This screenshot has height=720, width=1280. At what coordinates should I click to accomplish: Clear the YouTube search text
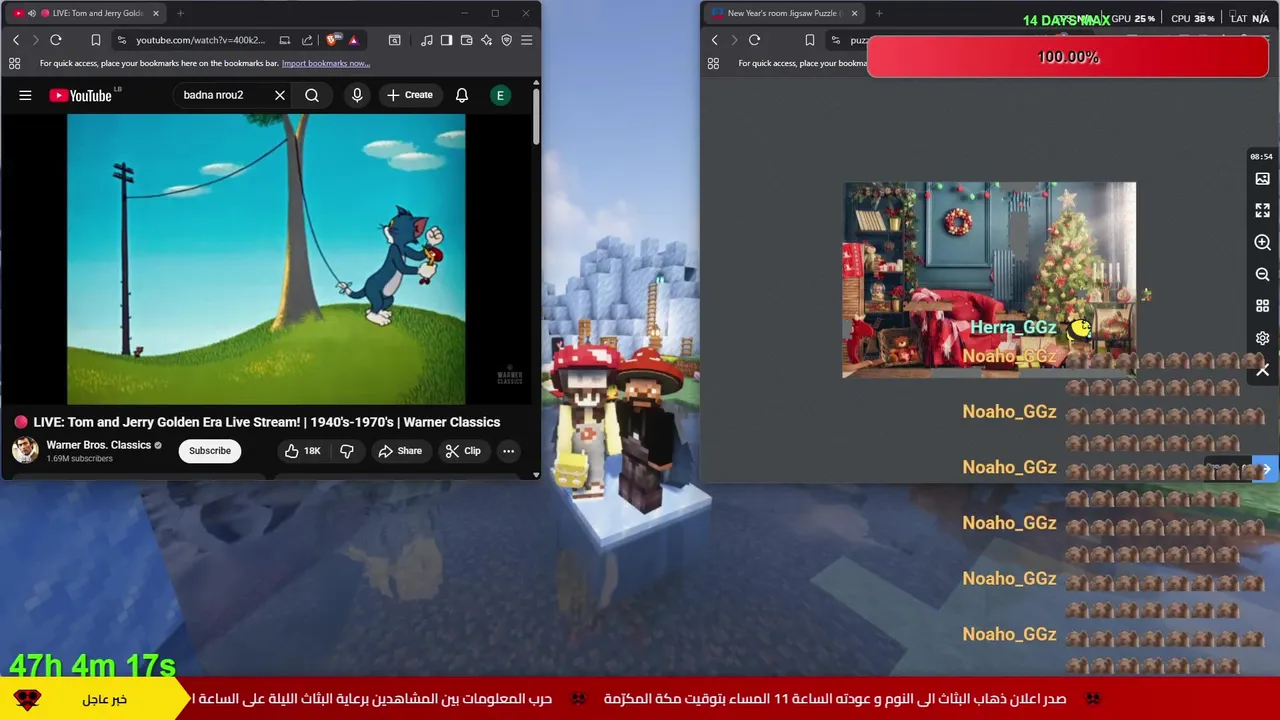tap(280, 95)
